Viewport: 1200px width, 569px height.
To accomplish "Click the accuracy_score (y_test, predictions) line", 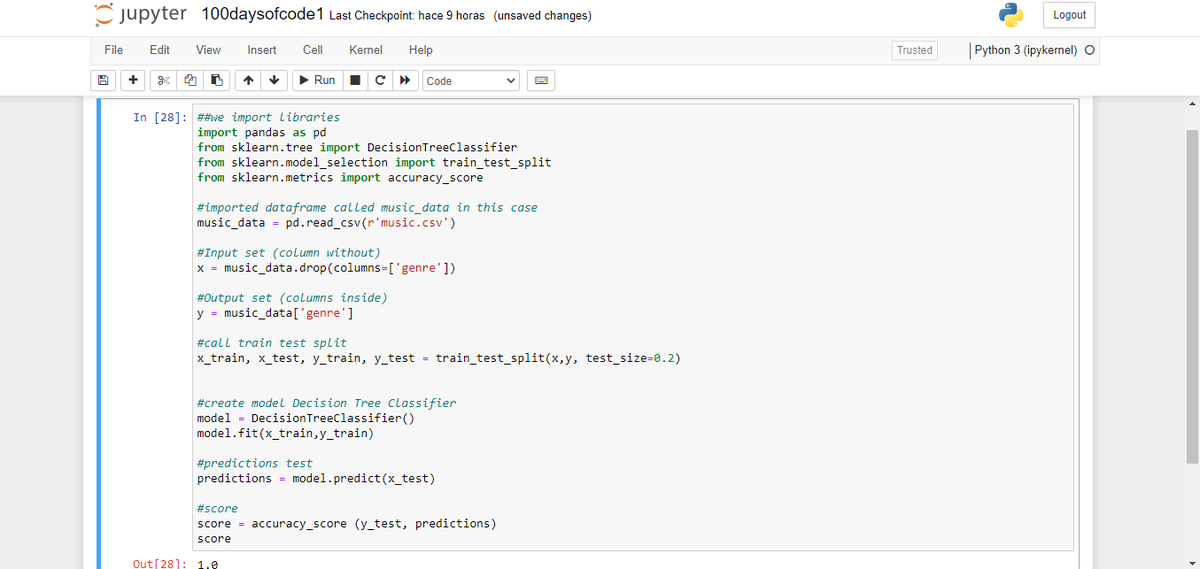I will (x=347, y=523).
